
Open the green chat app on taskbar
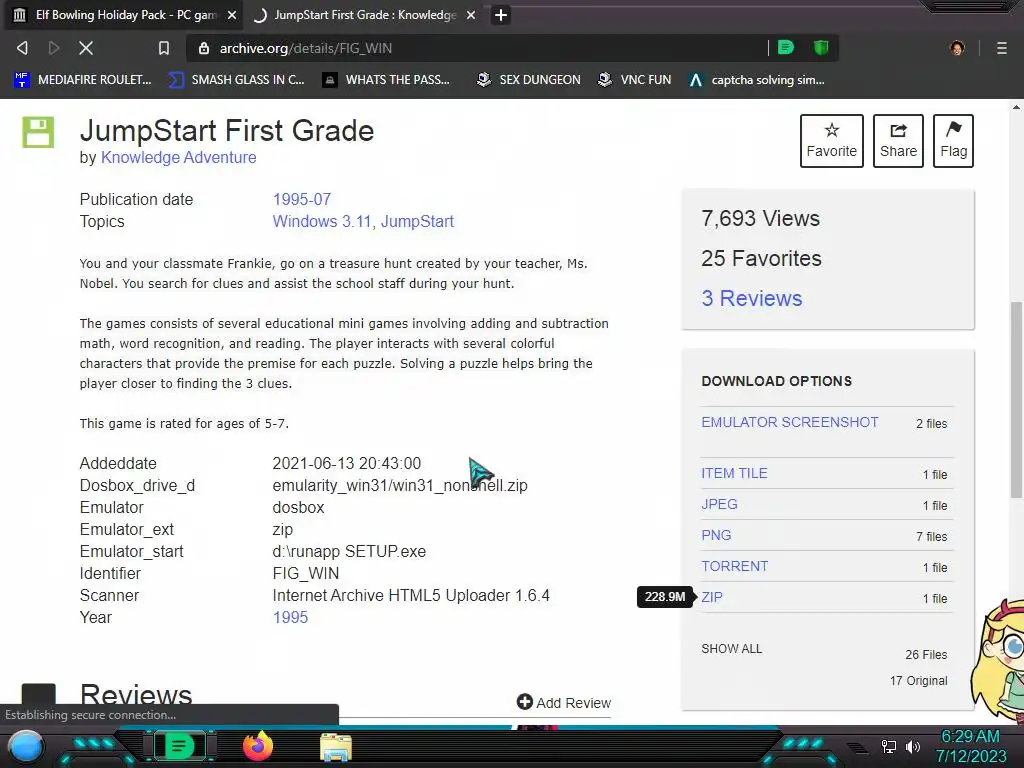pyautogui.click(x=180, y=746)
